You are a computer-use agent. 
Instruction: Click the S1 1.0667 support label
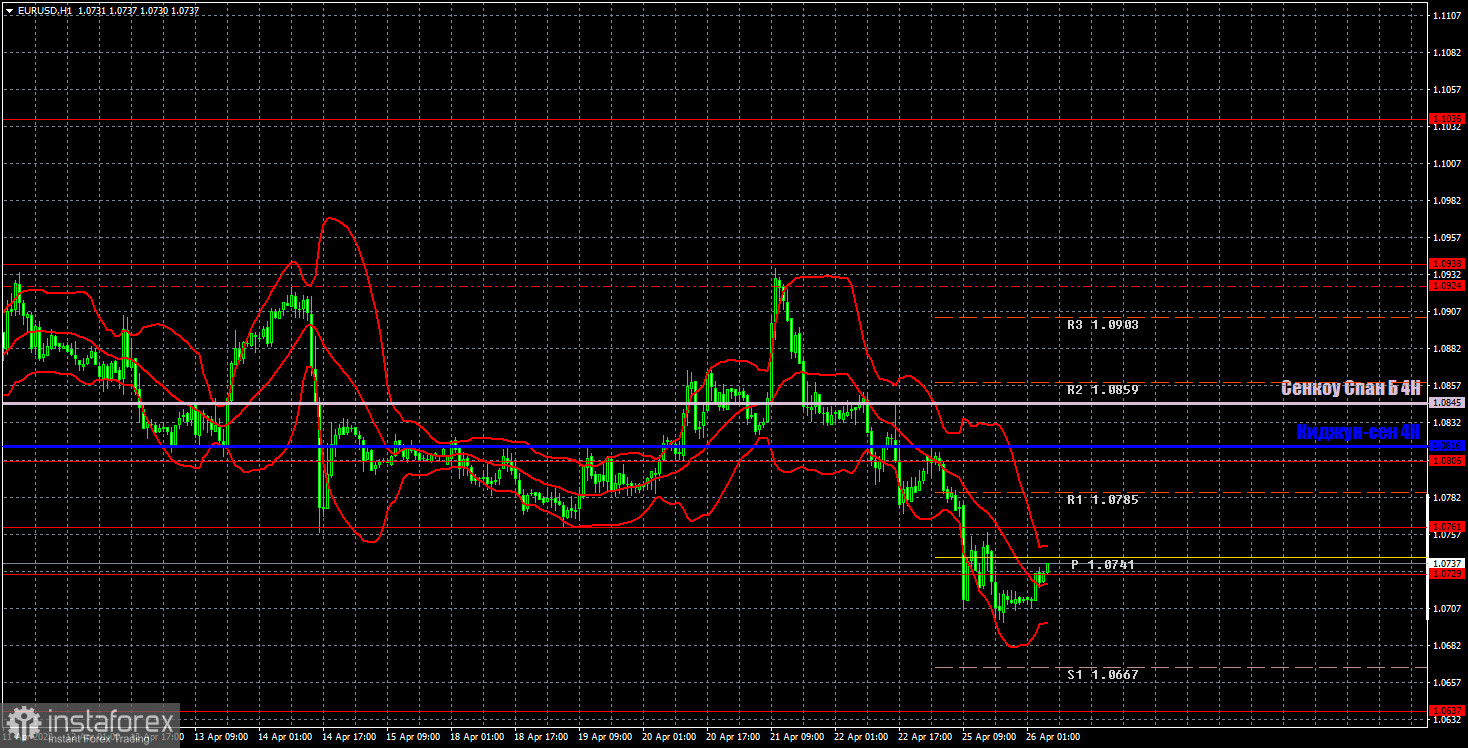point(1102,675)
